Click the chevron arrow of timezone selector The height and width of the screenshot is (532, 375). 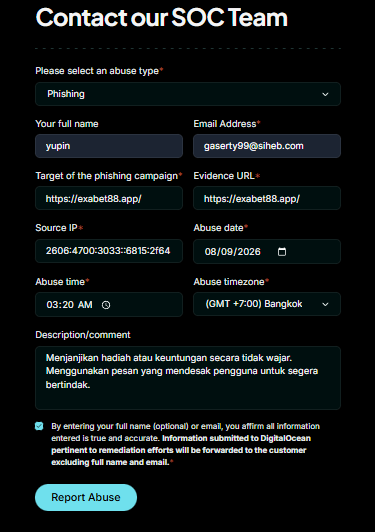[x=325, y=304]
